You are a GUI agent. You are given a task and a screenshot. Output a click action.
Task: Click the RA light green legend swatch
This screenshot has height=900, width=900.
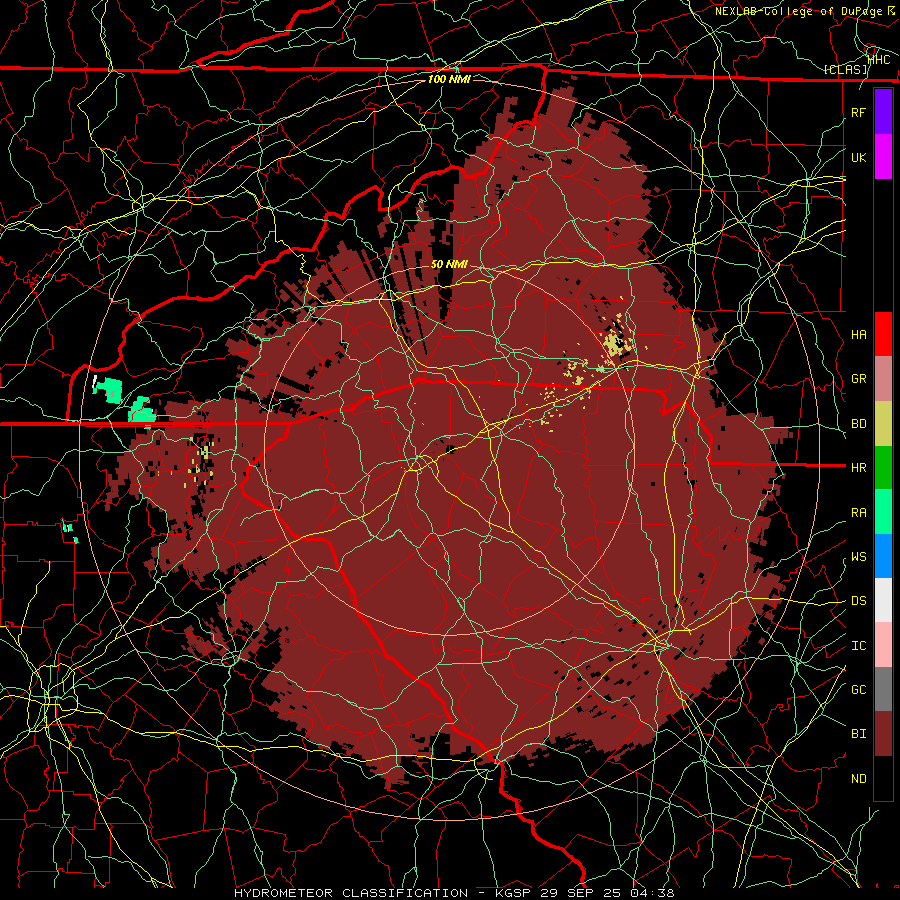click(883, 512)
